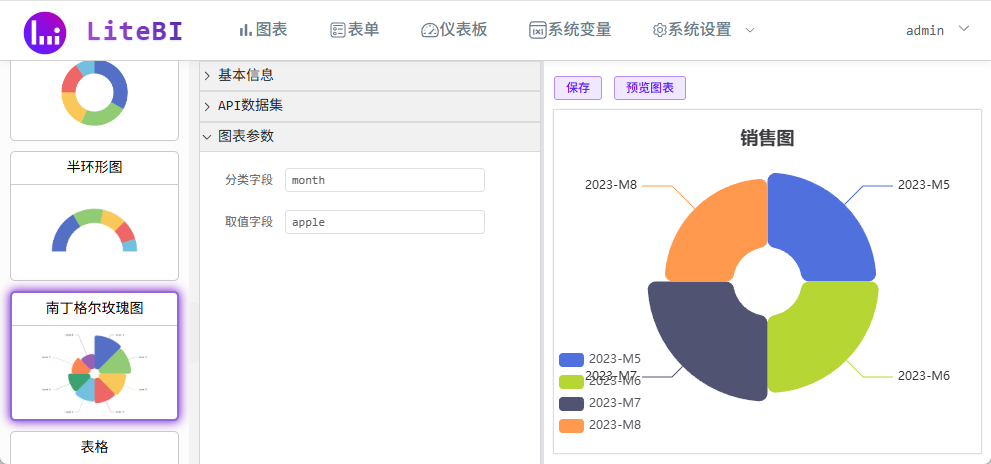
Task: Click the variable icon beside 系统变量
Action: click(x=537, y=30)
